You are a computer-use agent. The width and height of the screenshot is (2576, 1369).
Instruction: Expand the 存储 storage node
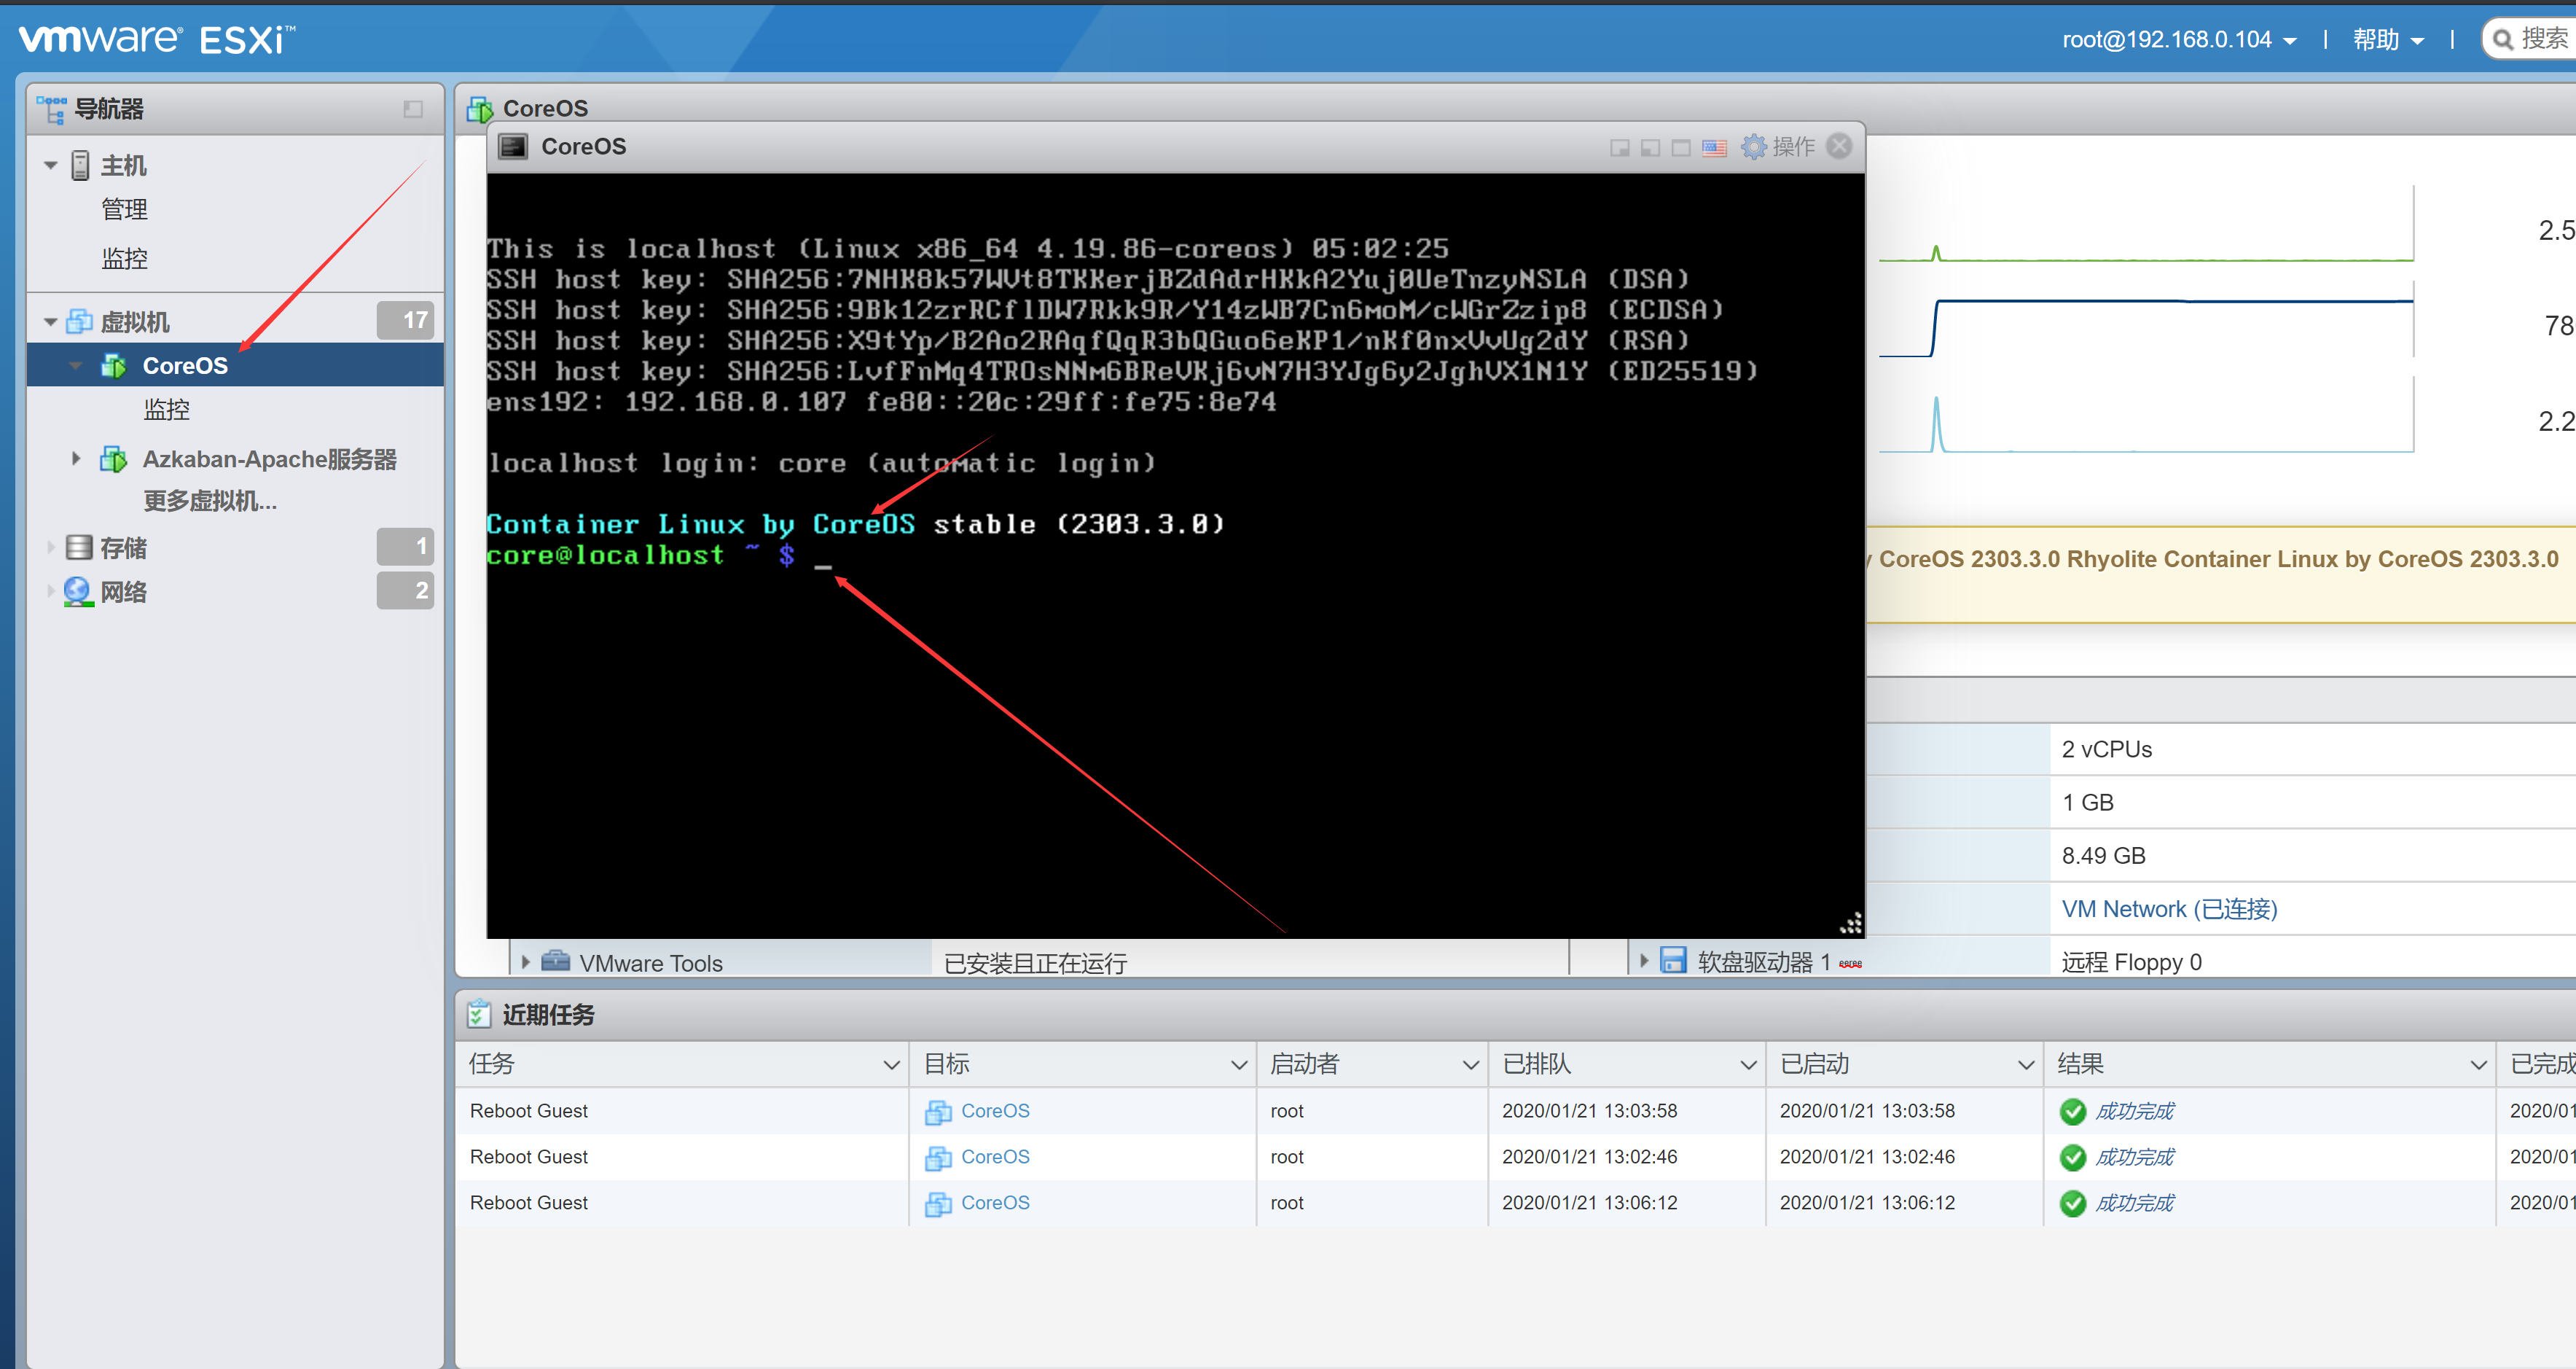(51, 547)
